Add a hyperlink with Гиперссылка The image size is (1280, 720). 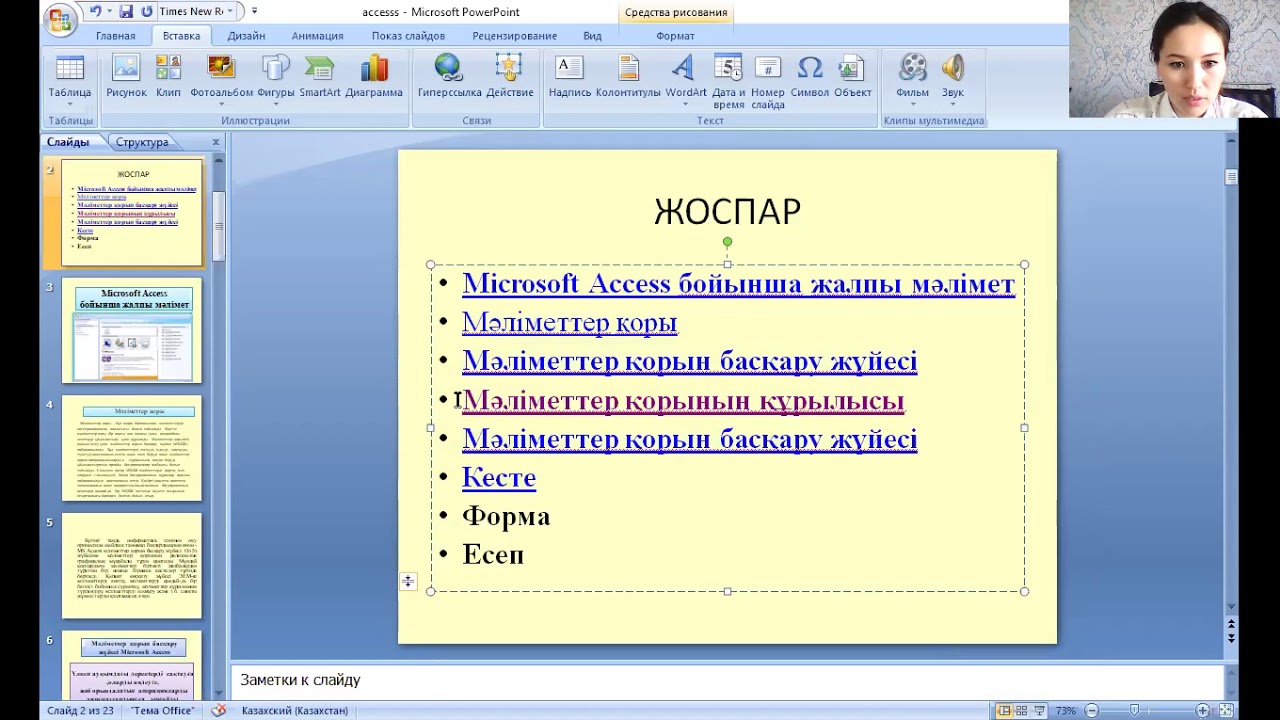449,78
